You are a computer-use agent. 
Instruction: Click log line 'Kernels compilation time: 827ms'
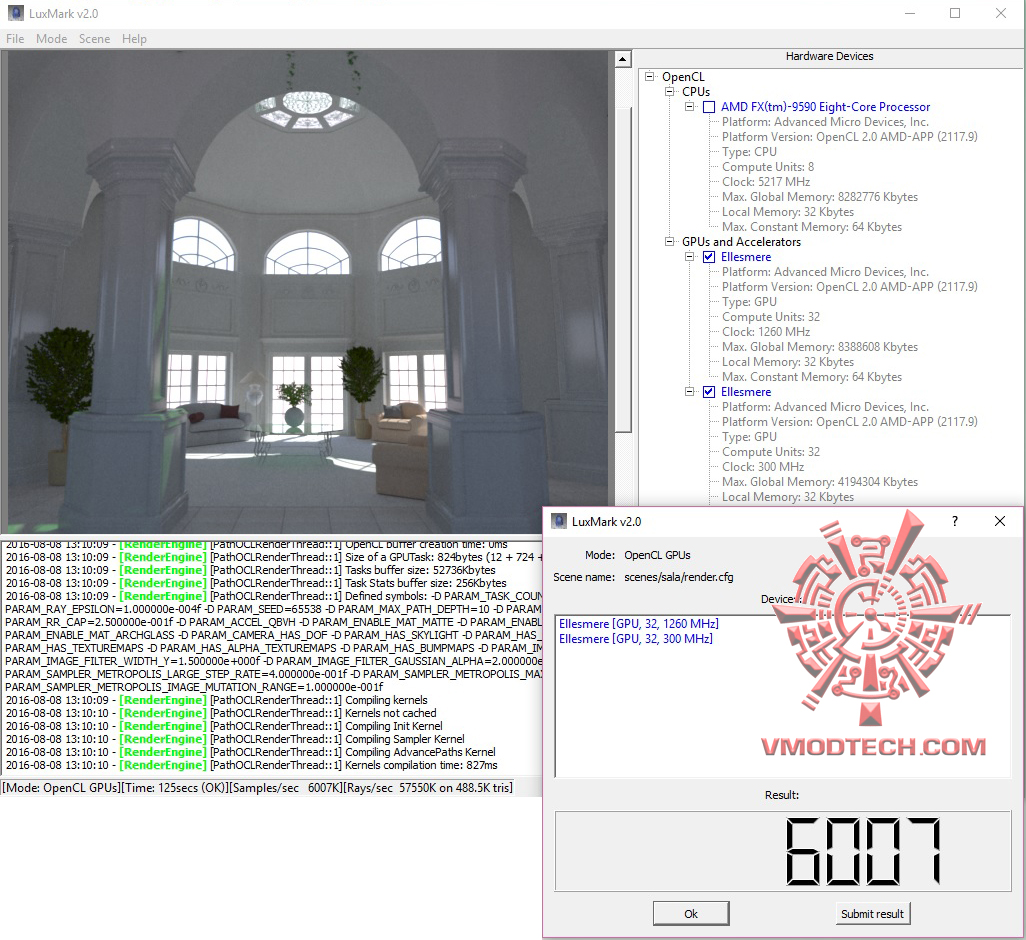tap(252, 765)
